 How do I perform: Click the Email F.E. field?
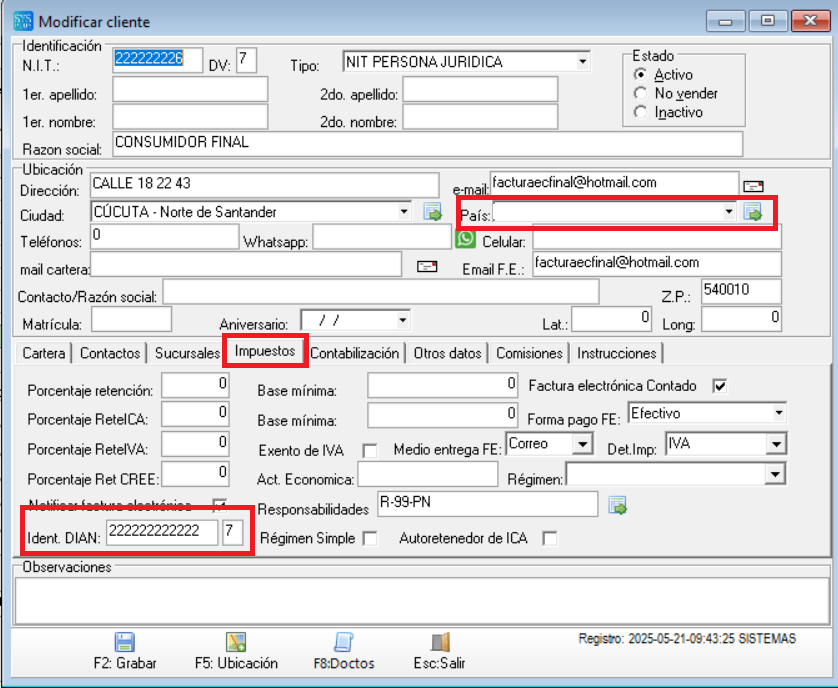coord(657,264)
